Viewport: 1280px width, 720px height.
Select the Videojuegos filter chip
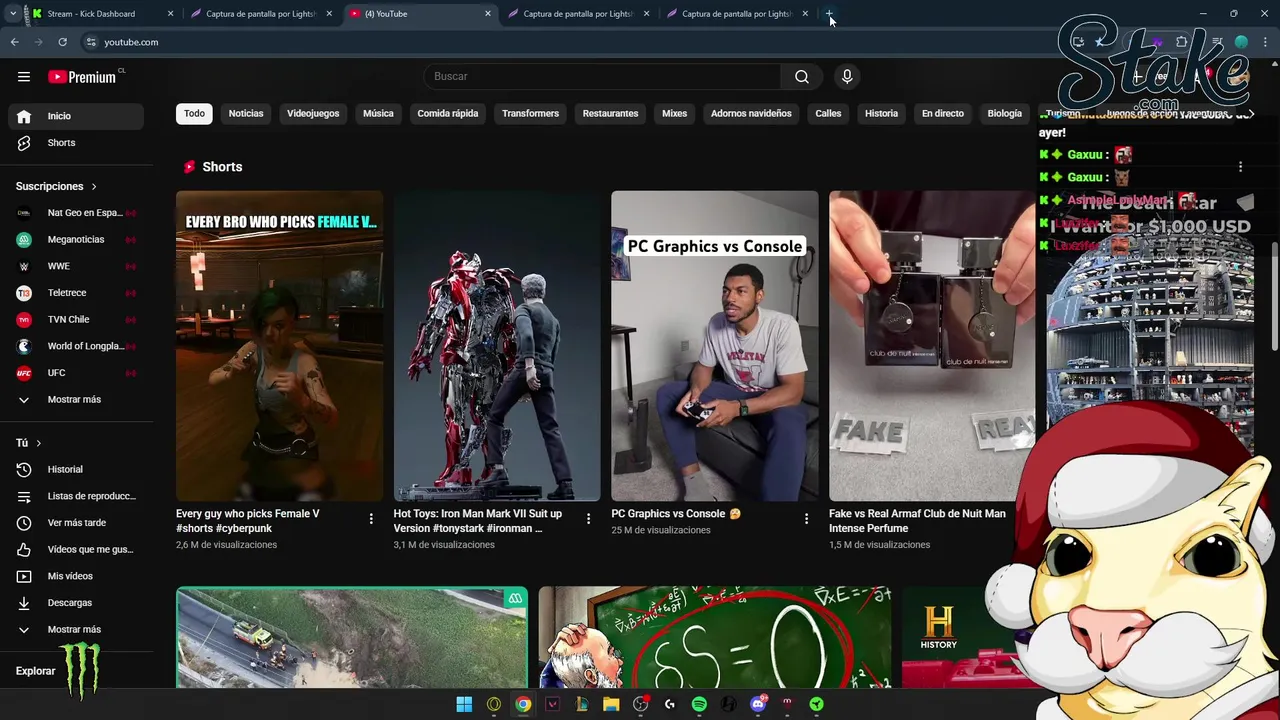[313, 113]
